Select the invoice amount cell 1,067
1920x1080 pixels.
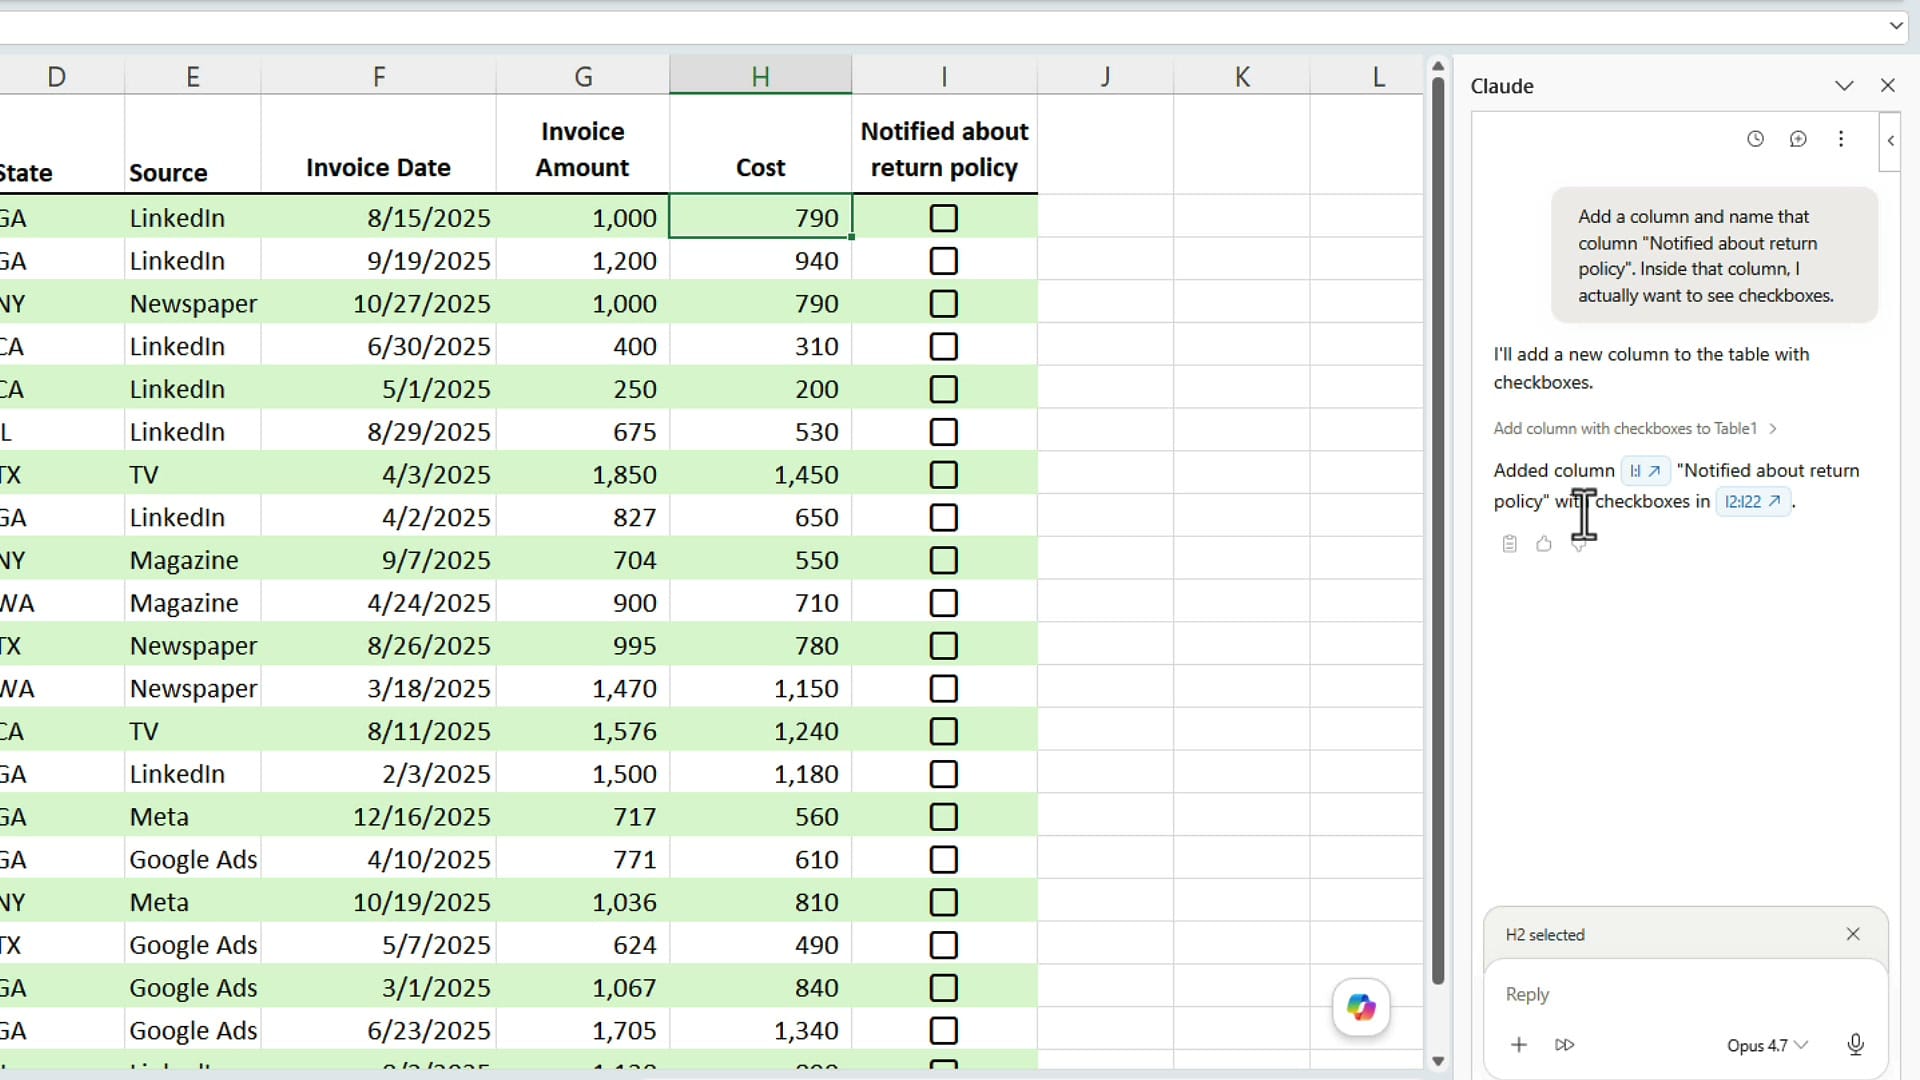point(583,988)
